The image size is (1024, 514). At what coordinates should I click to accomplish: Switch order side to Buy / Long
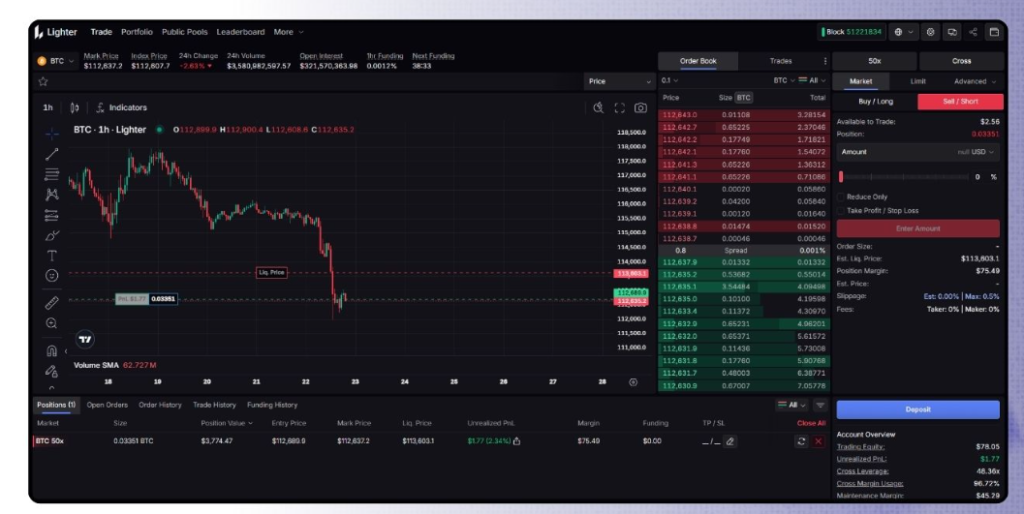tap(876, 101)
